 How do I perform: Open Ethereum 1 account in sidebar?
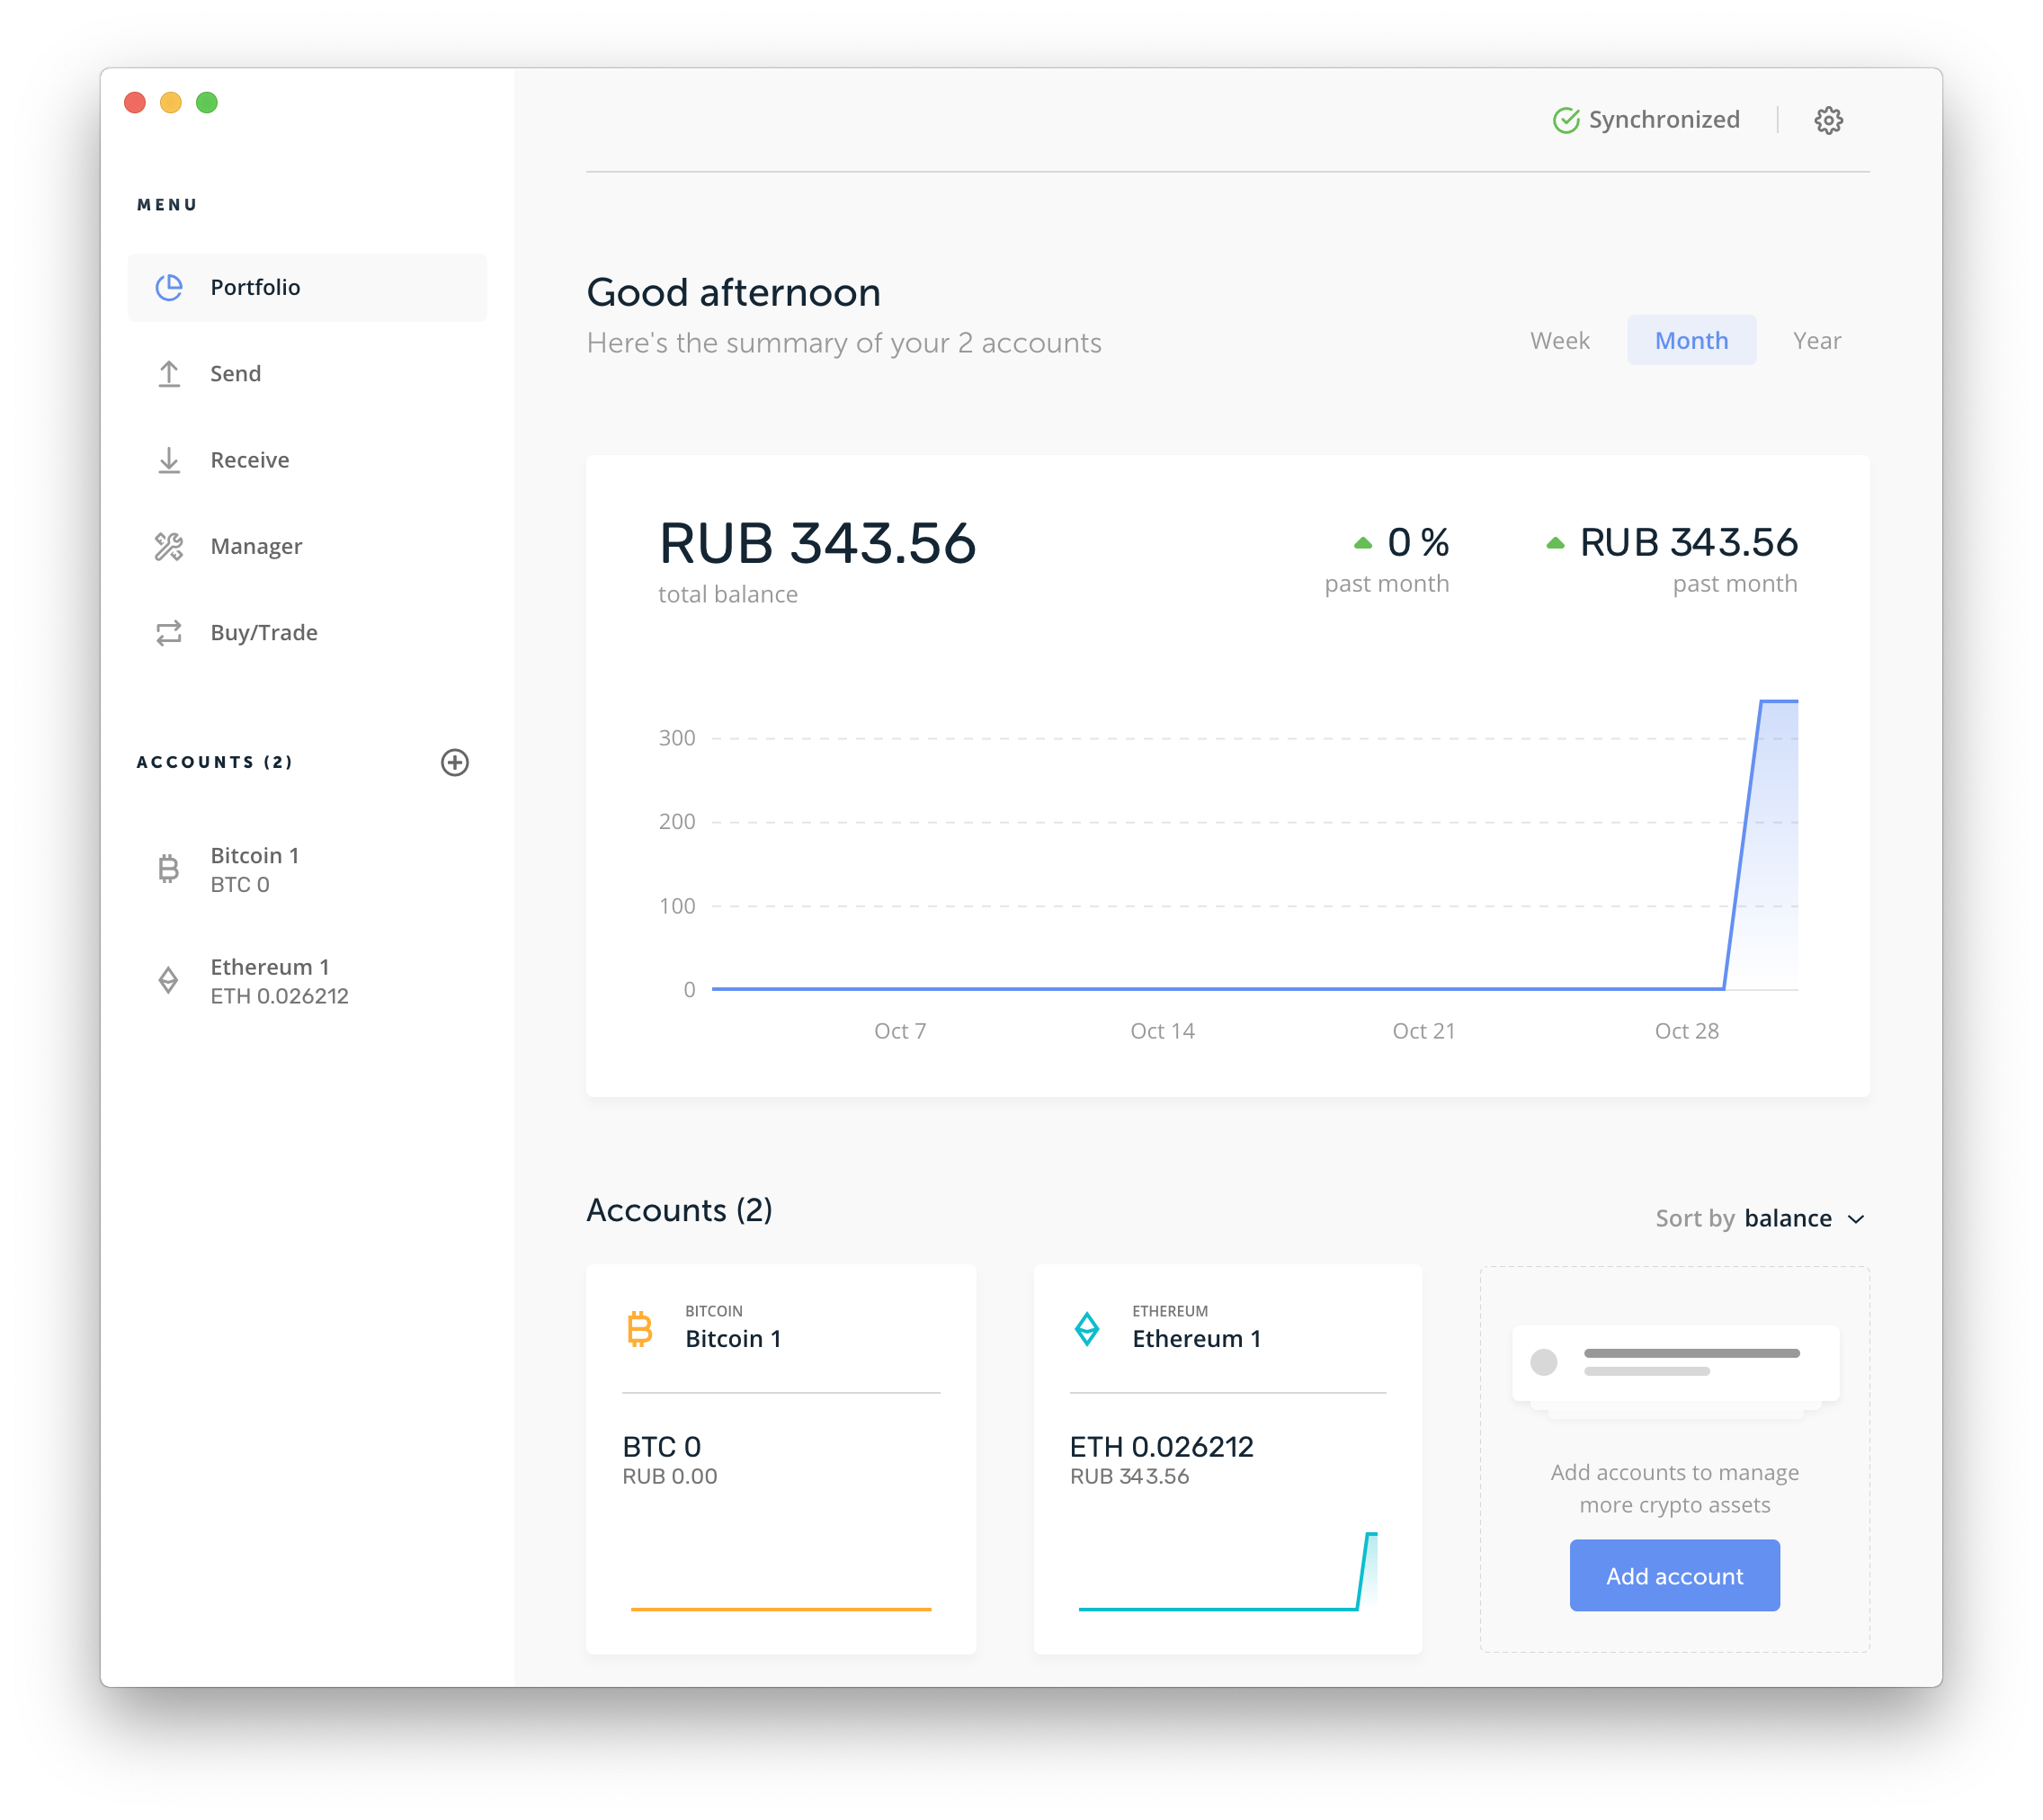(x=307, y=980)
